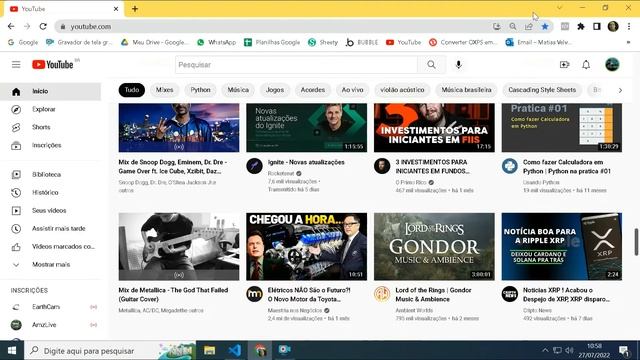640x360 pixels.
Task: Open Cripto News channel avatar
Action: click(x=510, y=294)
